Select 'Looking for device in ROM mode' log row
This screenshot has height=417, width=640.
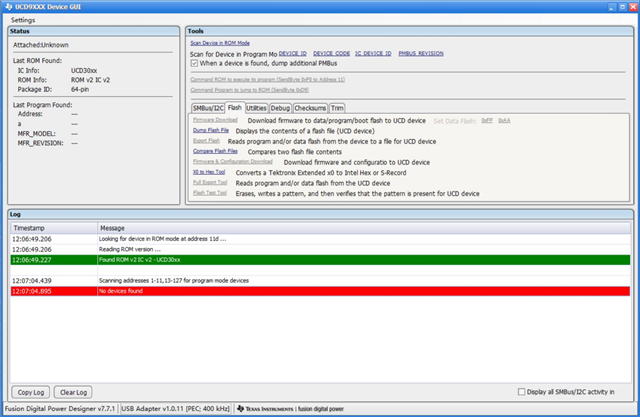click(x=320, y=239)
